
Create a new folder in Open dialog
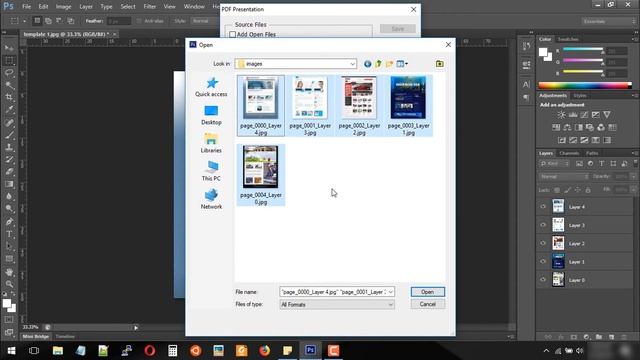[x=389, y=64]
